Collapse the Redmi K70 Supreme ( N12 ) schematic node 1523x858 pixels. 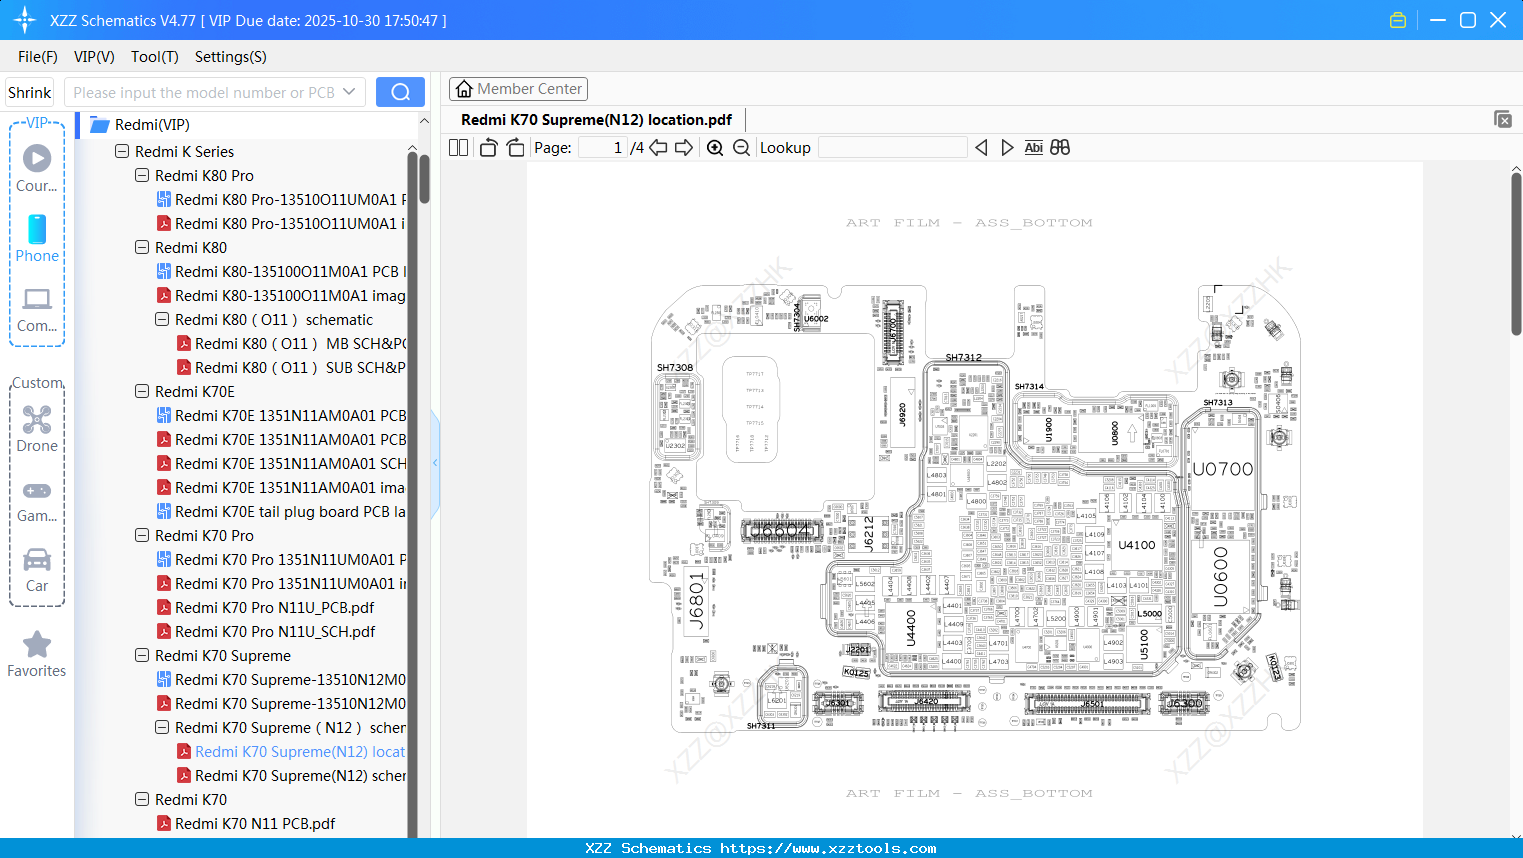pos(161,727)
